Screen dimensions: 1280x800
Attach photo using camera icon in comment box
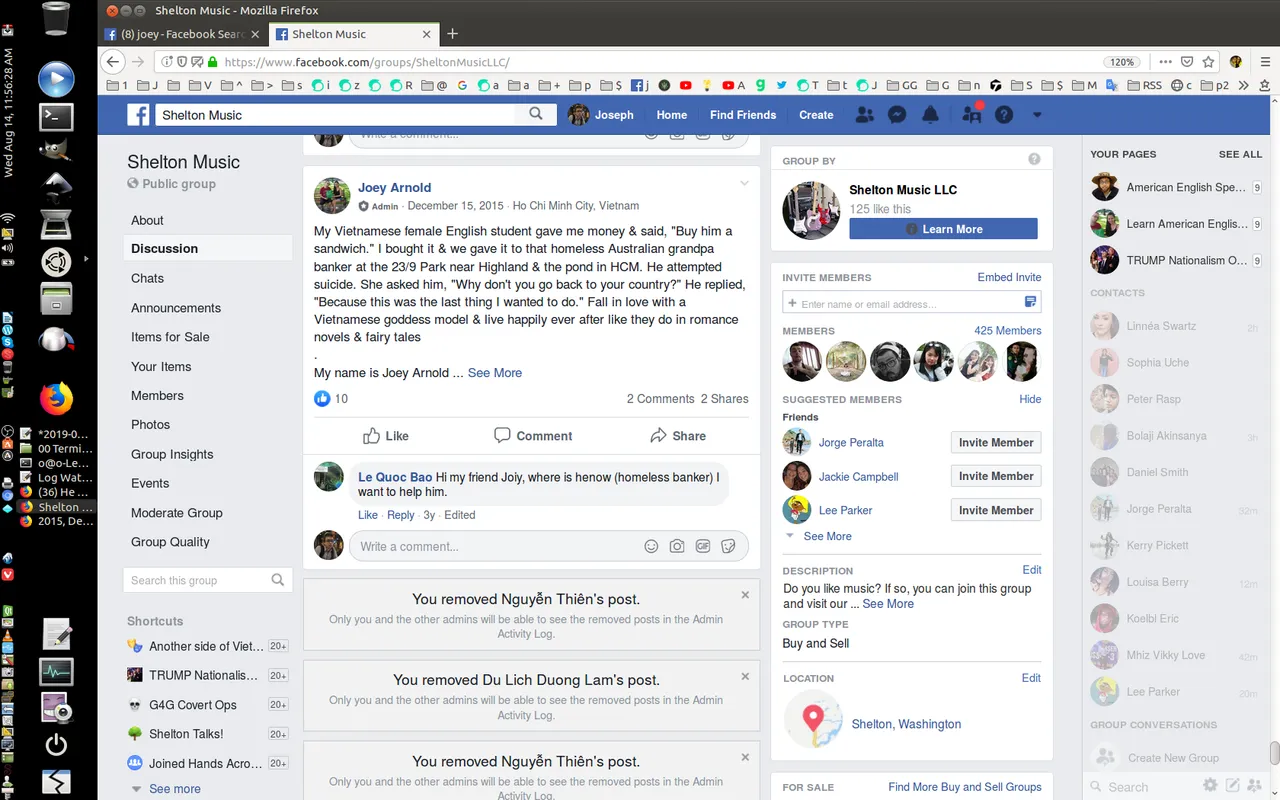(x=677, y=546)
